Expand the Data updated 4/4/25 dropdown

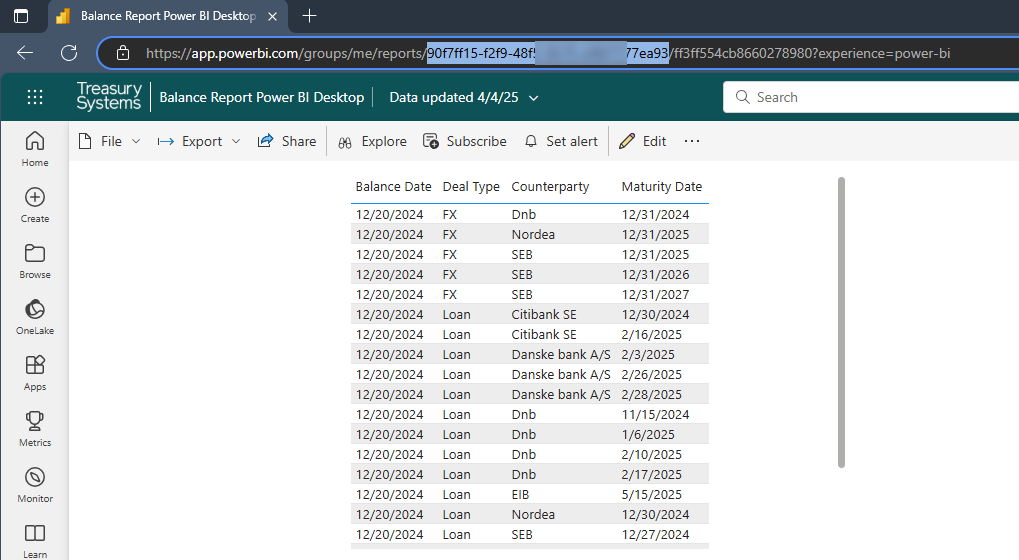point(464,97)
